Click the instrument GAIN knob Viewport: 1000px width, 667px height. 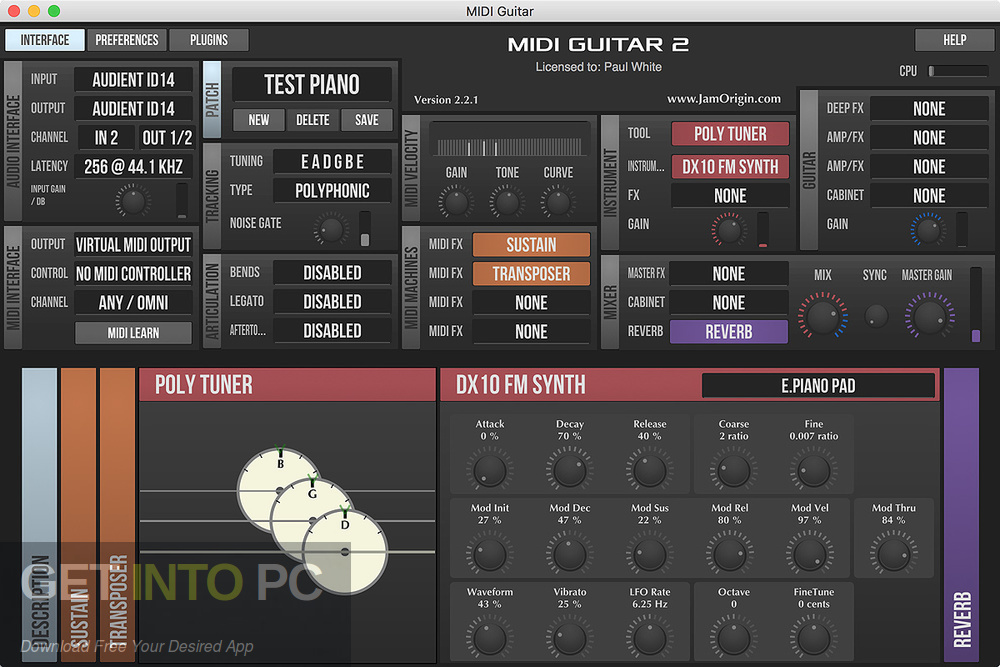tap(729, 230)
